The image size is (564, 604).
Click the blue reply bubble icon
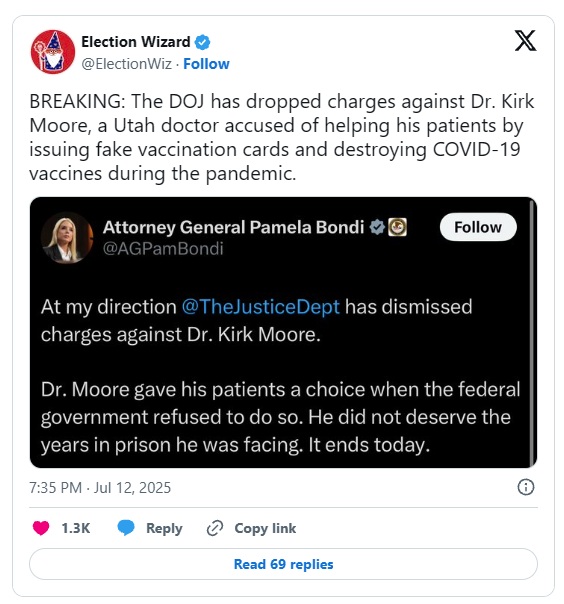[126, 528]
